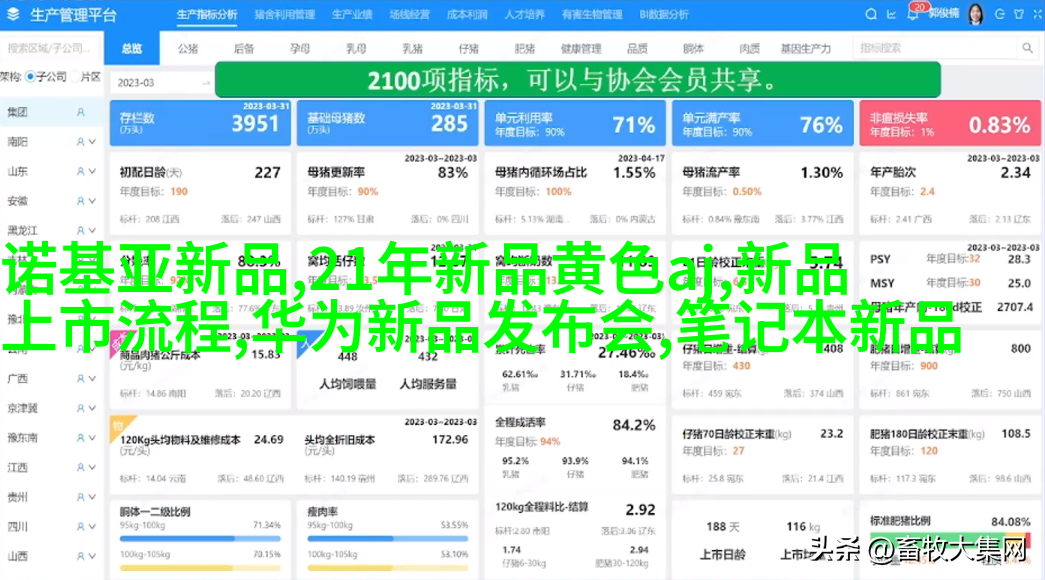
Task: Open the 2023-03 month picker field
Action: (x=161, y=83)
